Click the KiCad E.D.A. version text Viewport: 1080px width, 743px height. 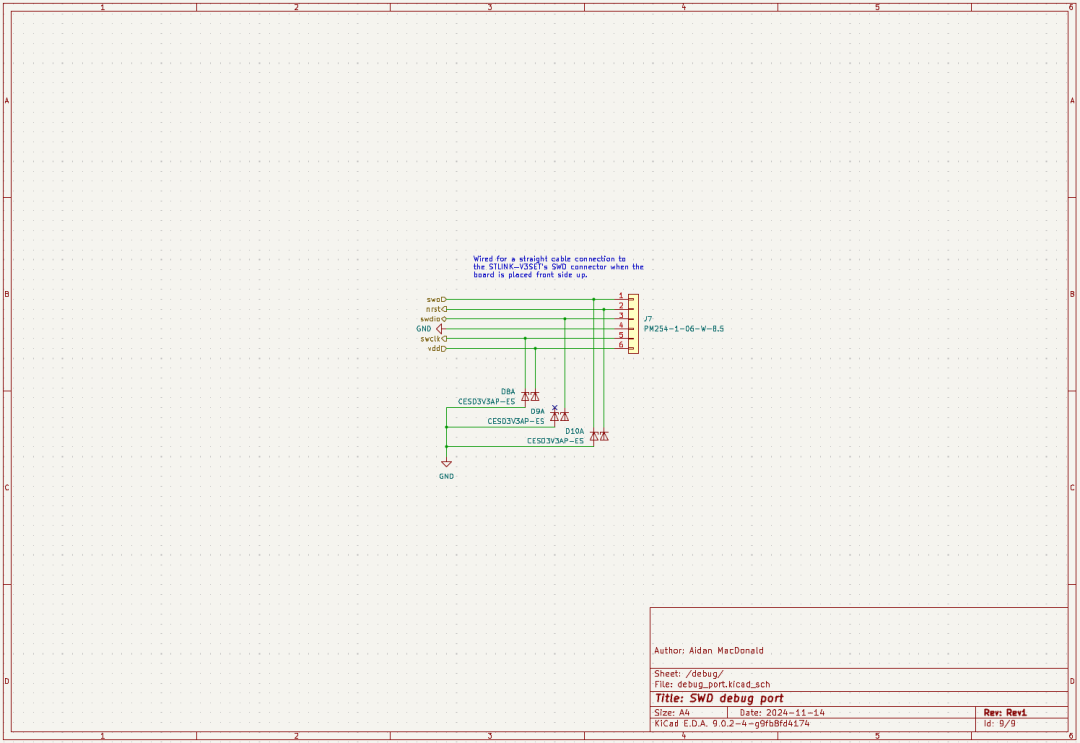click(x=732, y=724)
